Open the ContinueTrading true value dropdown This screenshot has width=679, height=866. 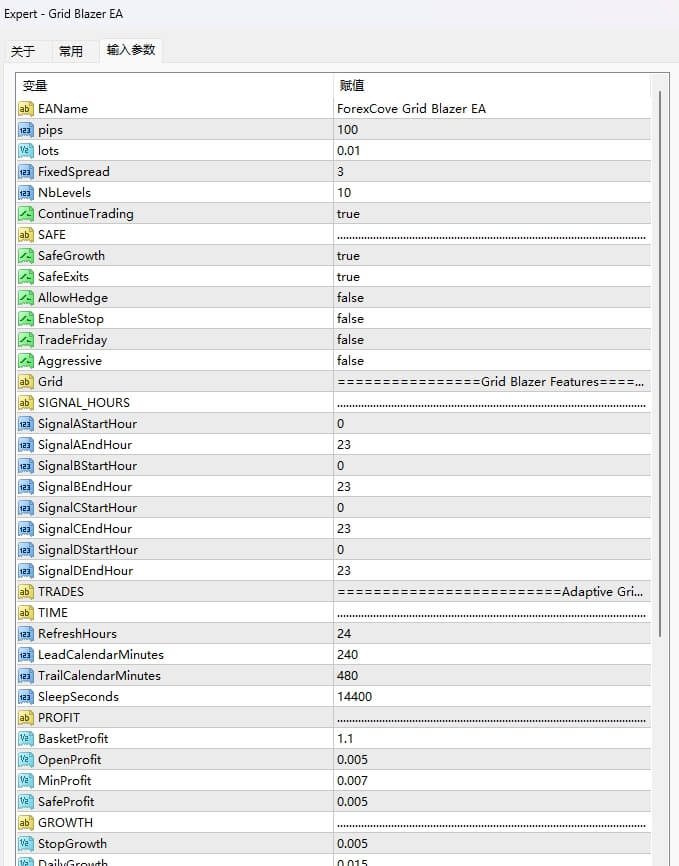(490, 214)
